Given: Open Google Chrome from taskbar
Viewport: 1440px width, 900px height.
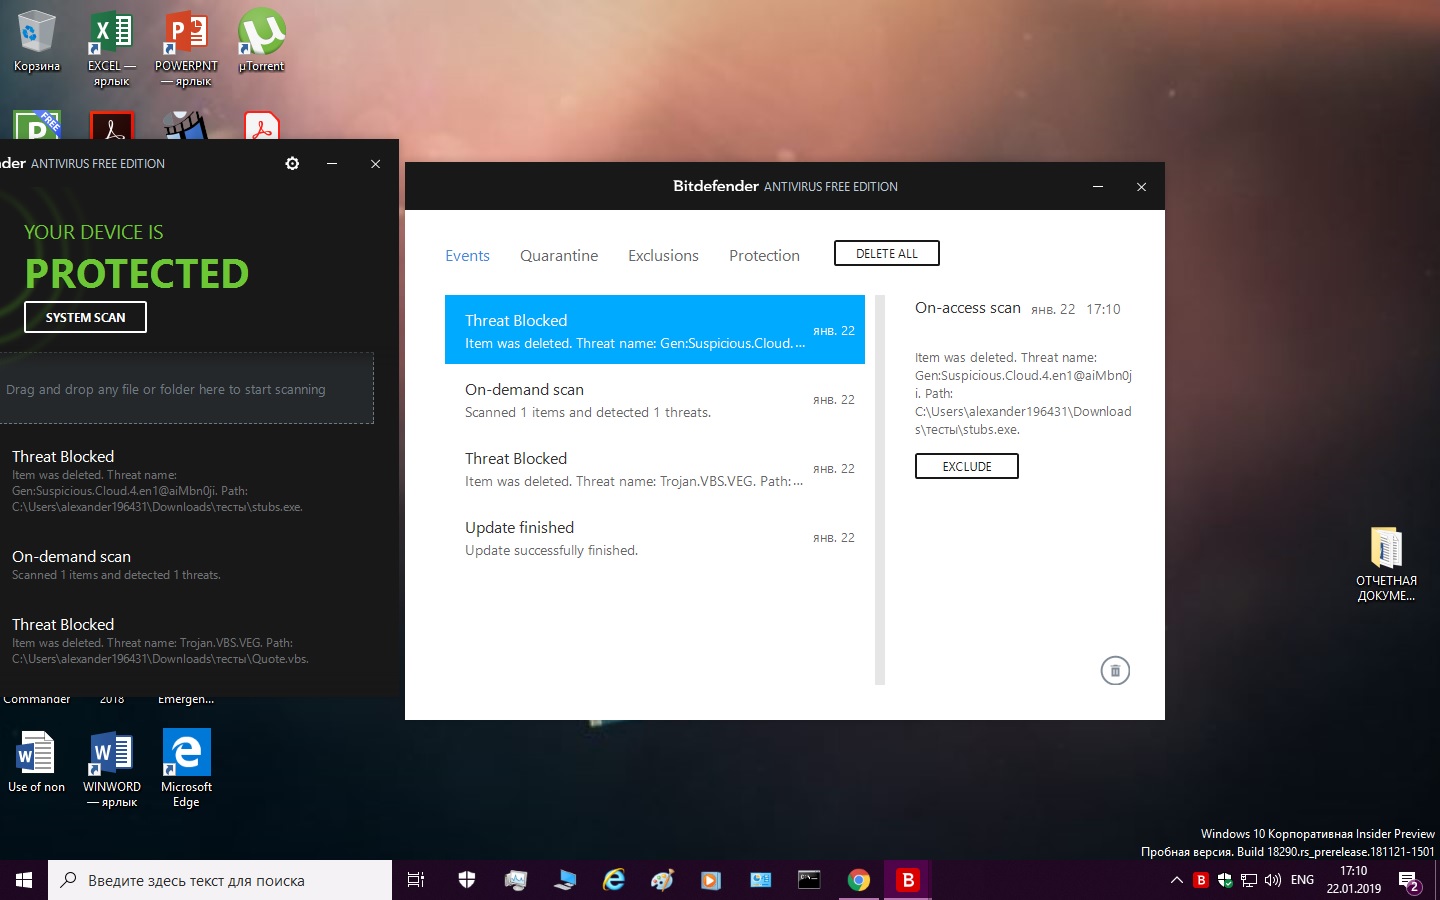Looking at the screenshot, I should (858, 880).
